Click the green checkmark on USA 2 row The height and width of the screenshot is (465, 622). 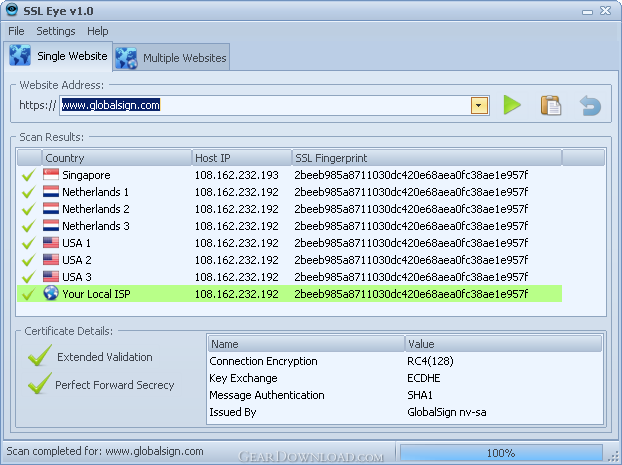point(29,260)
